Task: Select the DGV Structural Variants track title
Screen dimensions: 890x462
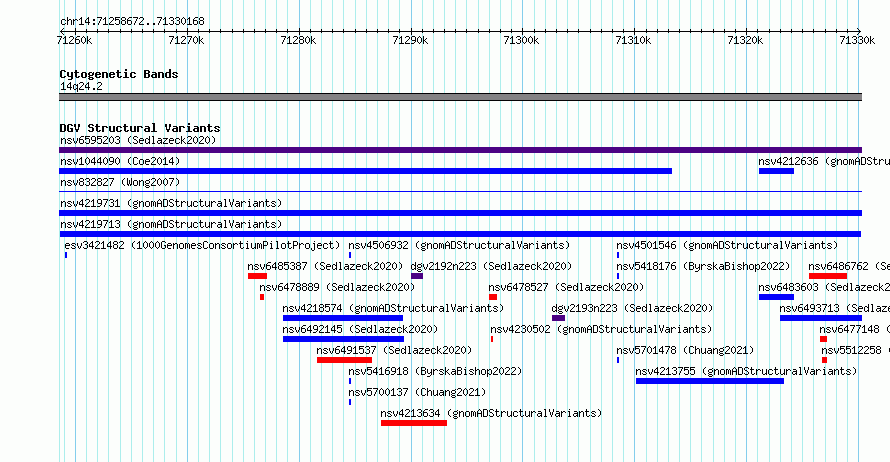Action: (x=140, y=128)
